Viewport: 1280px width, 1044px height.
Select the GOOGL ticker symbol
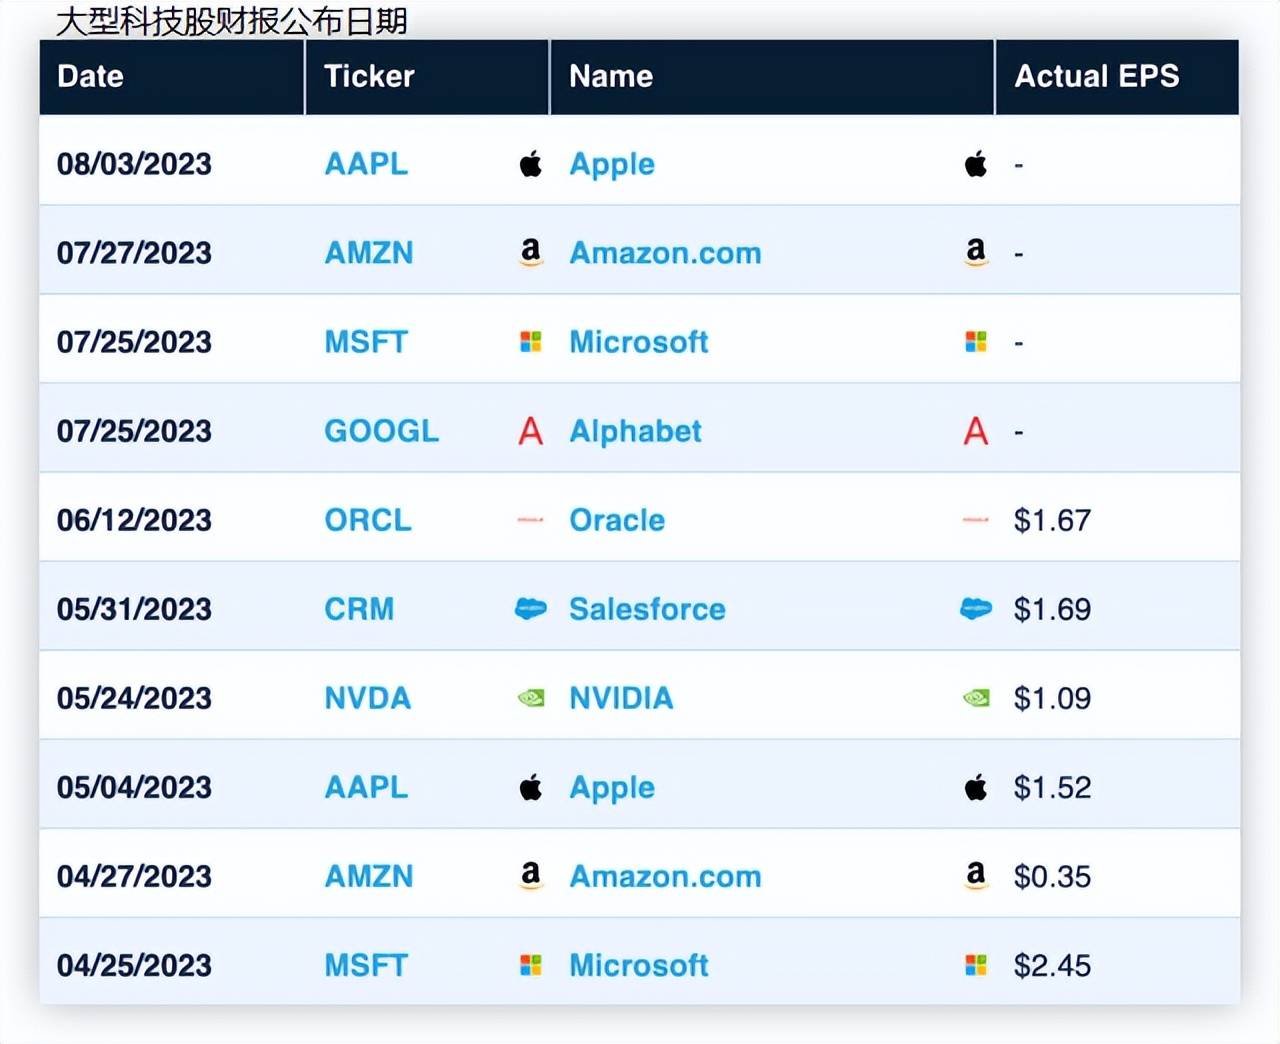click(x=381, y=431)
